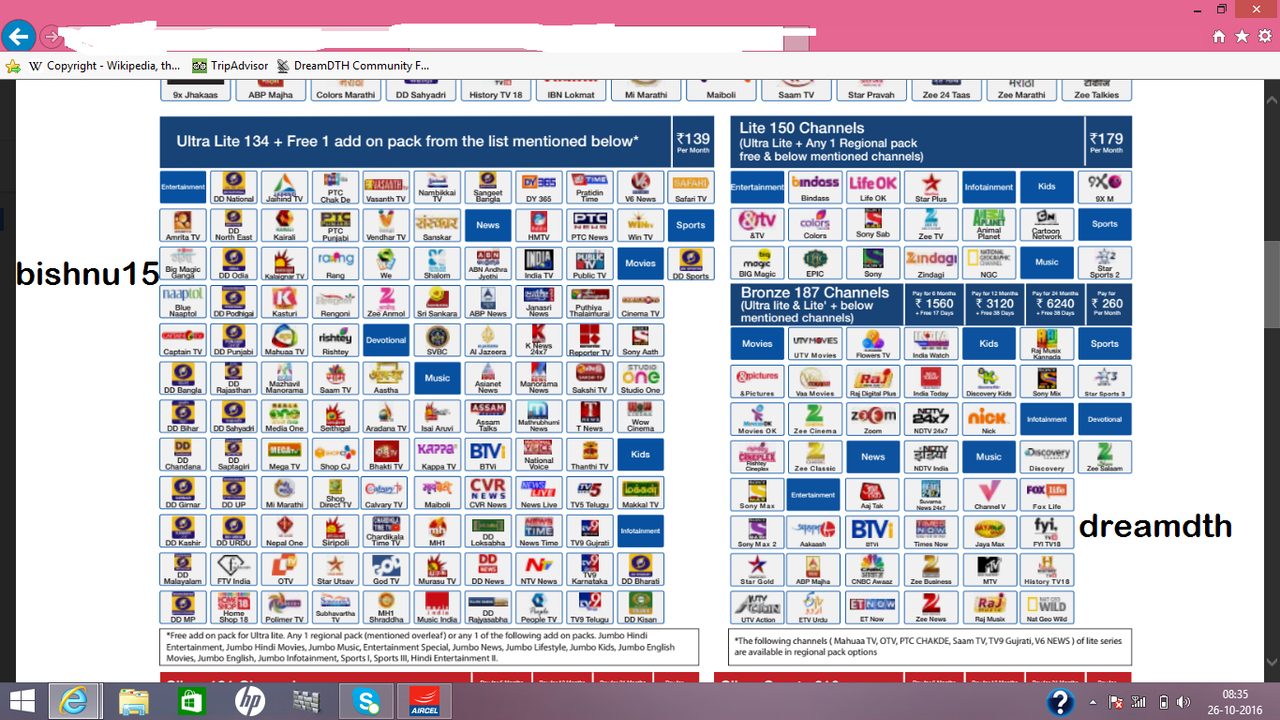The height and width of the screenshot is (720, 1280).
Task: Click the Ultra Lite 134 pack heading
Action: click(407, 141)
